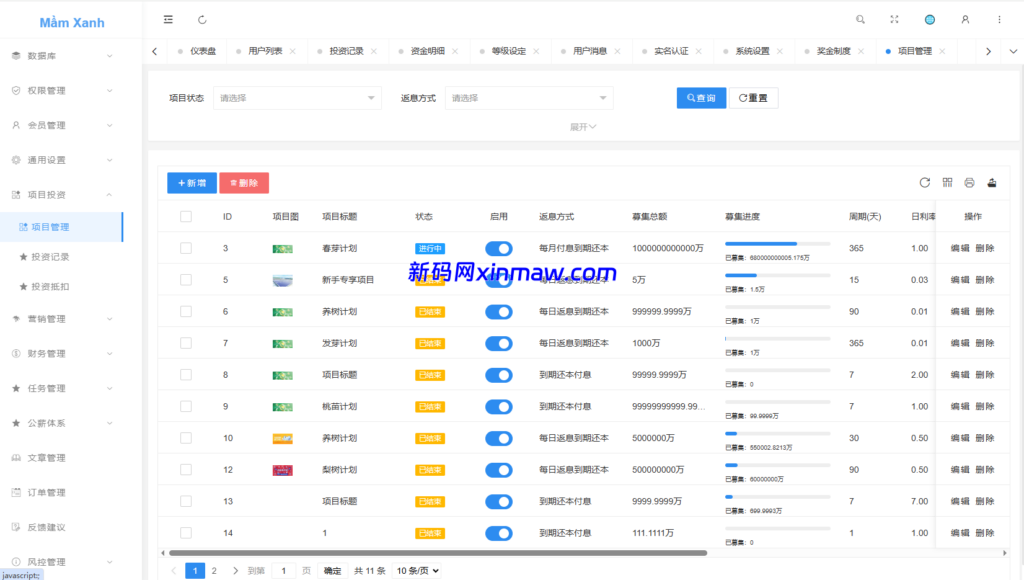Open the user profile icon
The height and width of the screenshot is (580, 1024).
pyautogui.click(x=965, y=20)
